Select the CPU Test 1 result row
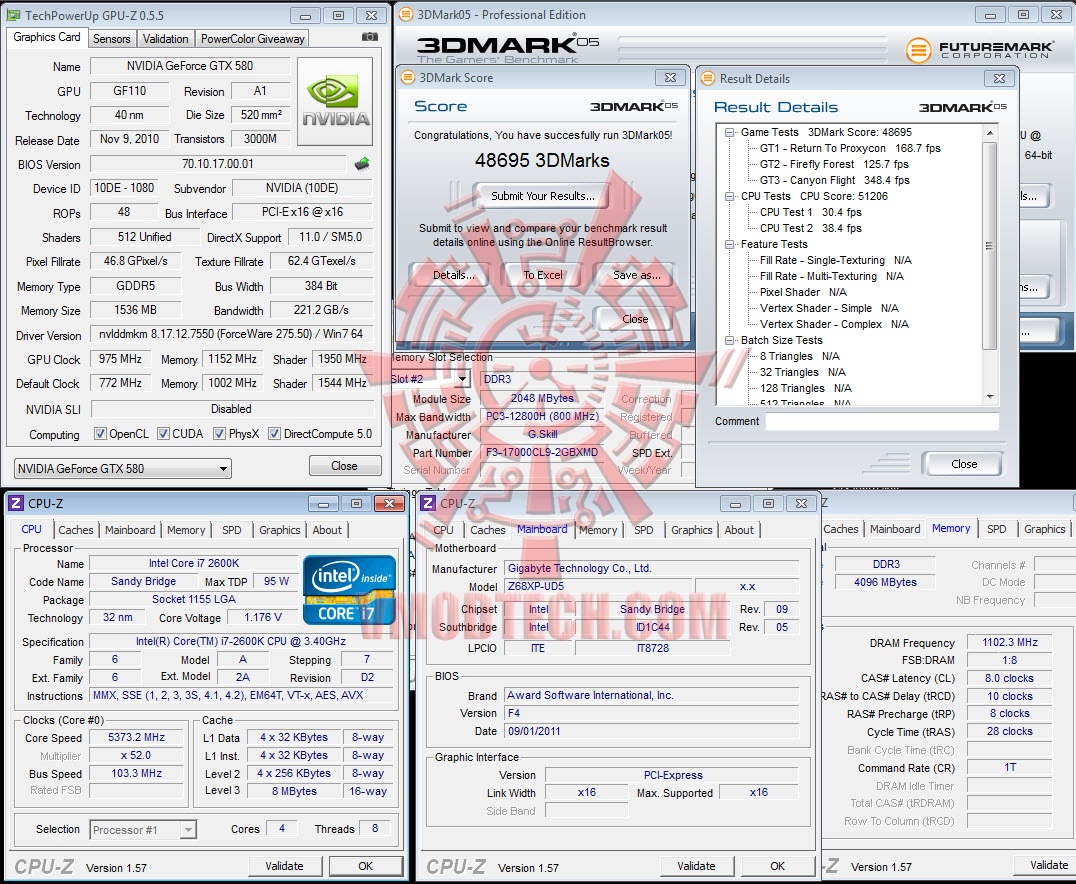Viewport: 1076px width, 884px height. (x=810, y=212)
